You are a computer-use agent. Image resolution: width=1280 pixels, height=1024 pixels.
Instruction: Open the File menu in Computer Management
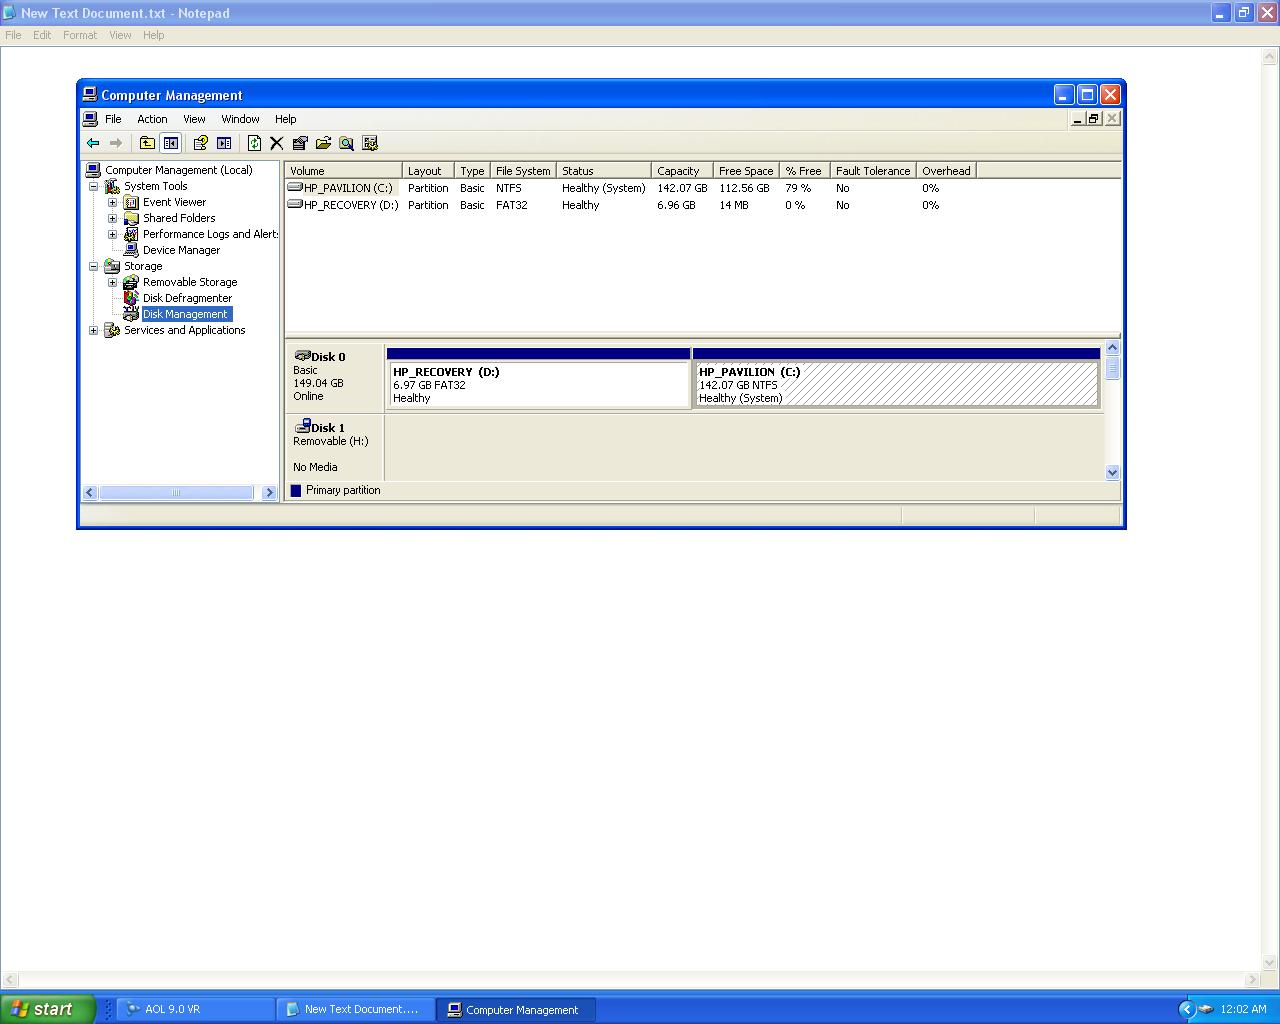tap(113, 119)
